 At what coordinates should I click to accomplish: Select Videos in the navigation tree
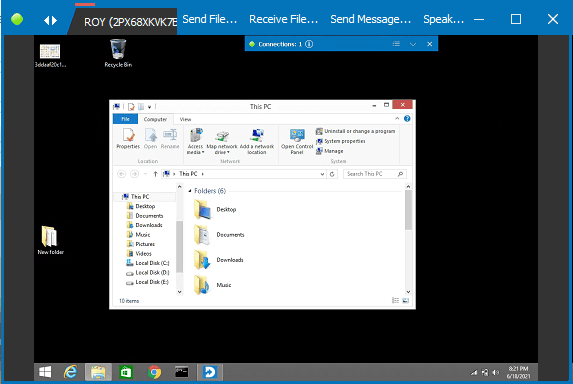coord(139,254)
